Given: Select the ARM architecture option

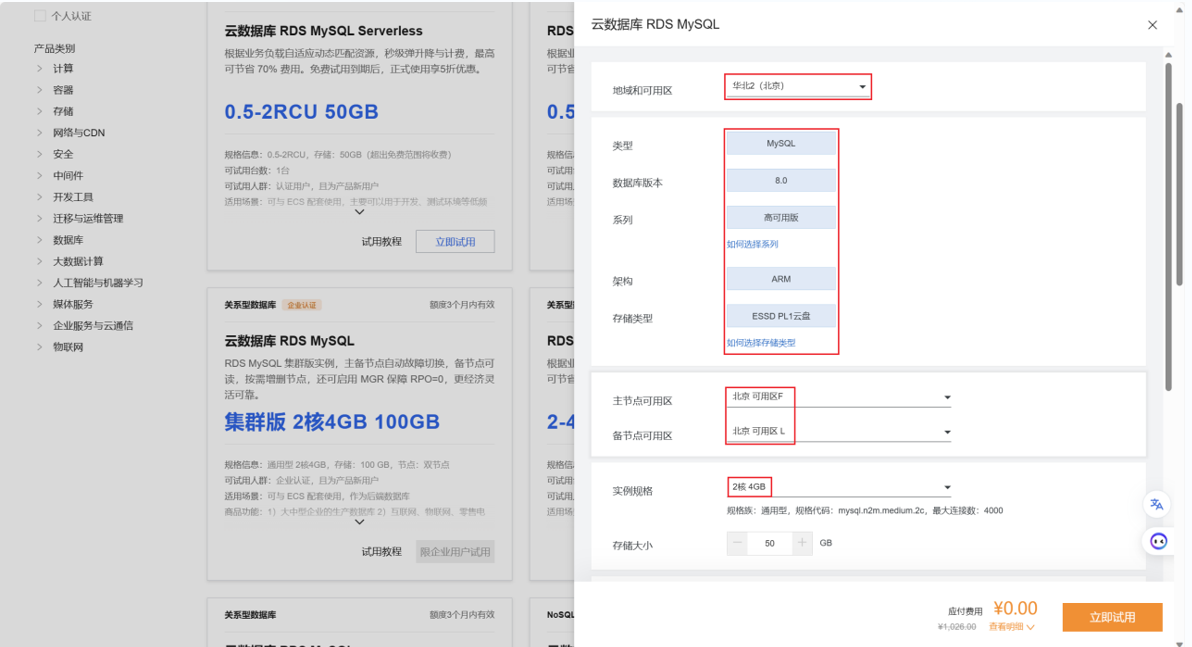Looking at the screenshot, I should pyautogui.click(x=781, y=279).
